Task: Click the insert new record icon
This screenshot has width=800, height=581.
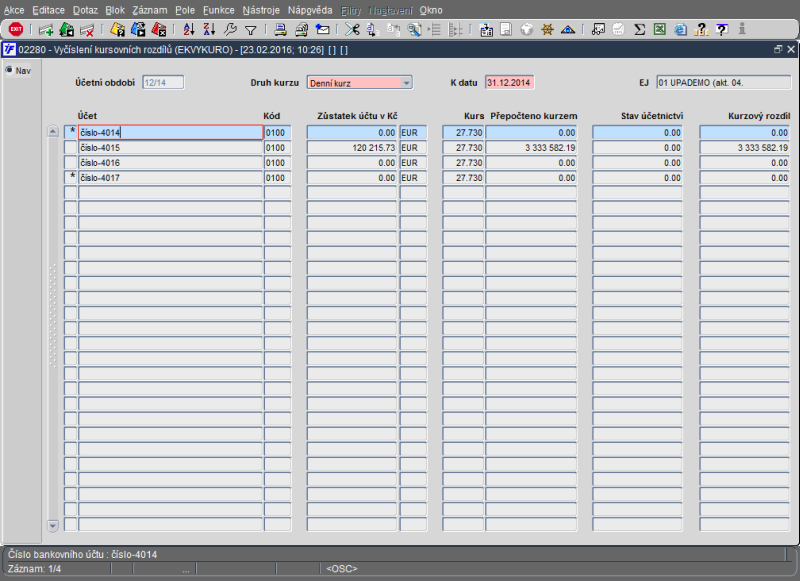Action: tap(46, 29)
